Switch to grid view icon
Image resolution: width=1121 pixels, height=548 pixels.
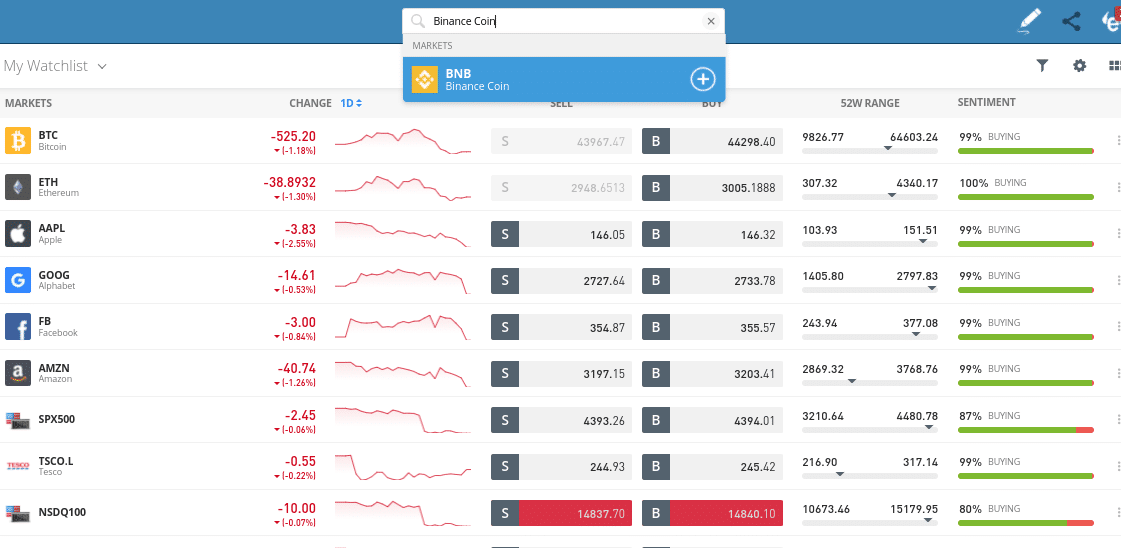coord(1115,66)
